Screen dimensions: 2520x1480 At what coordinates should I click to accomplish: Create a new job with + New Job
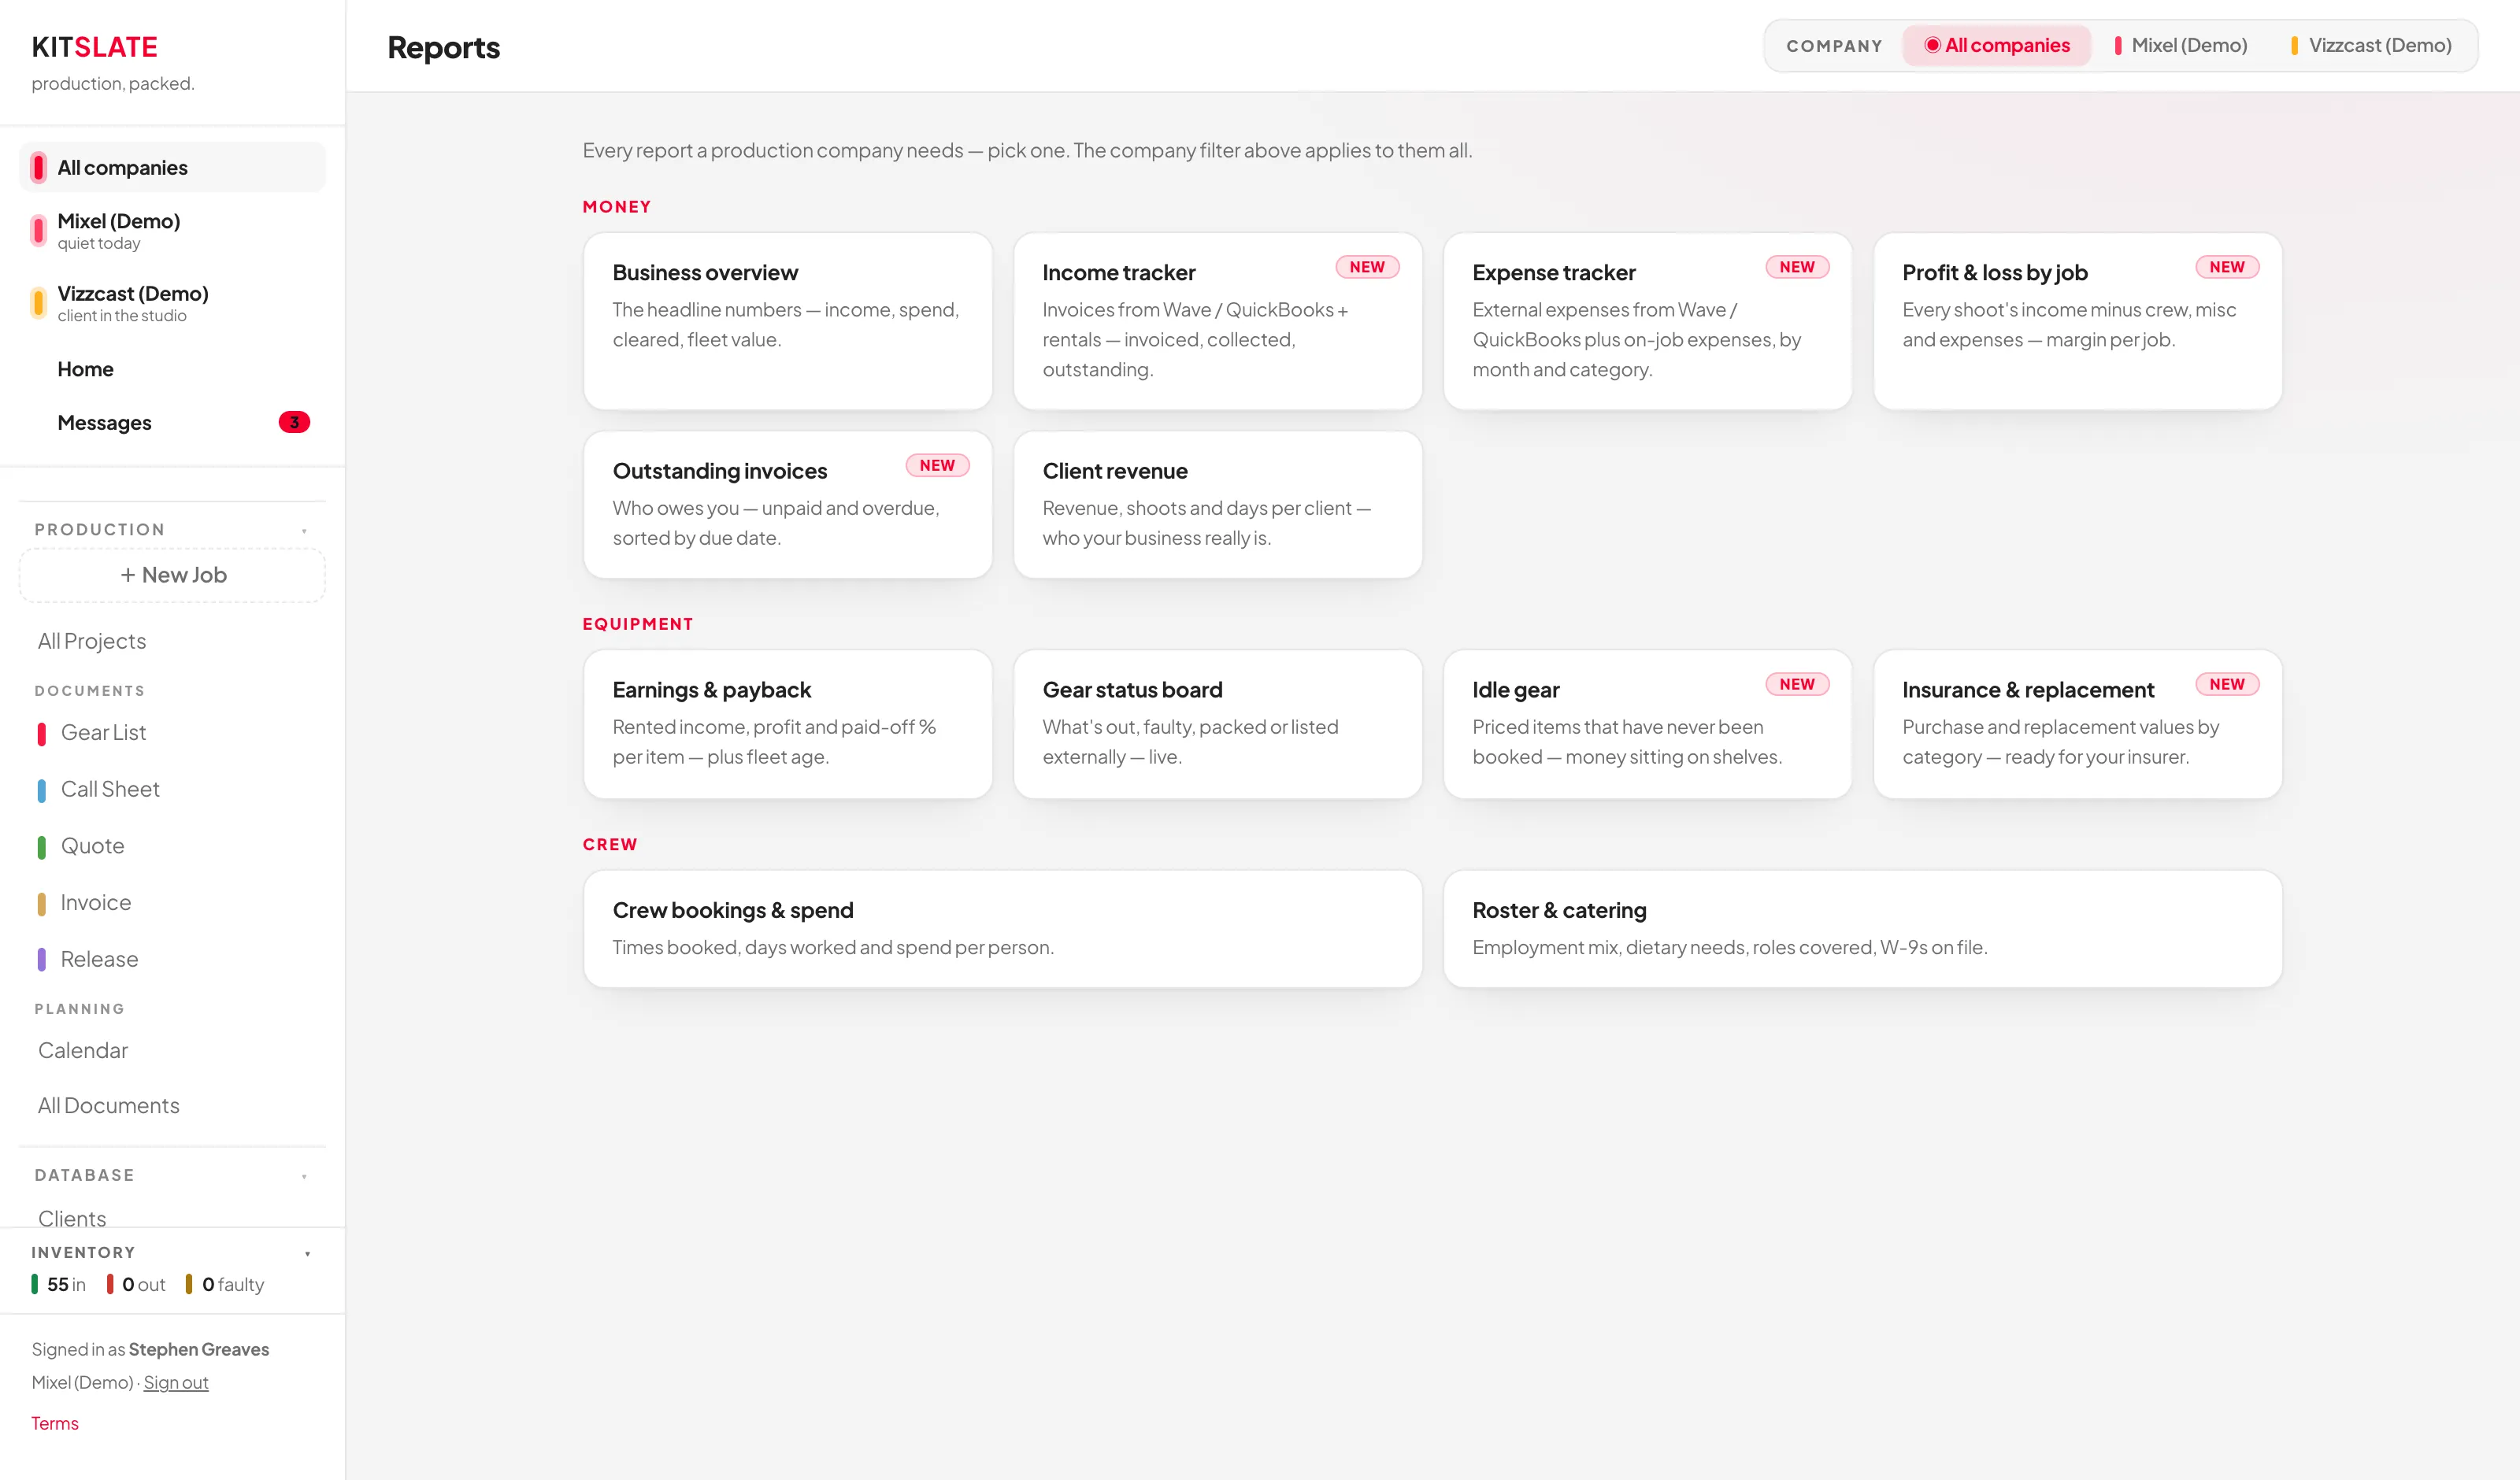click(x=172, y=575)
